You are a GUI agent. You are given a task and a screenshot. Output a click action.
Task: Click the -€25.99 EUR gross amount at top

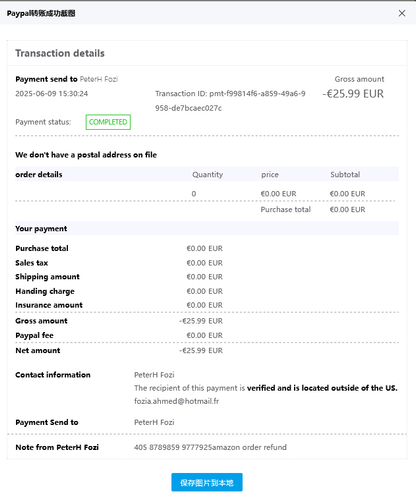click(353, 94)
